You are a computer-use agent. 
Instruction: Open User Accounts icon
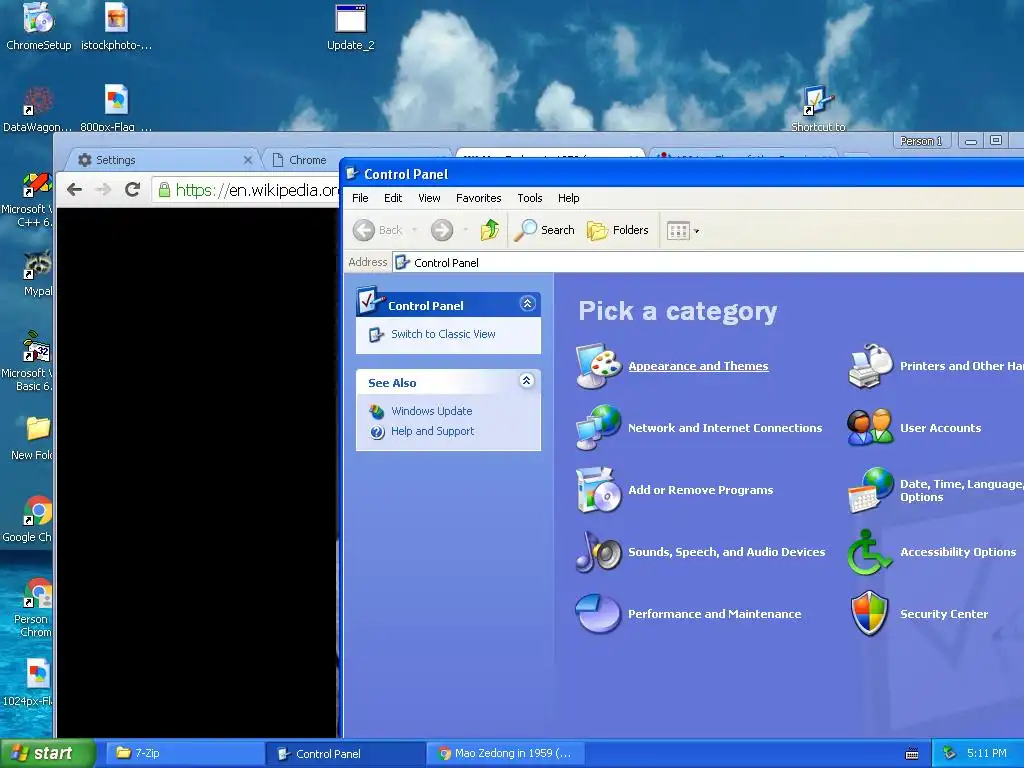pos(871,428)
